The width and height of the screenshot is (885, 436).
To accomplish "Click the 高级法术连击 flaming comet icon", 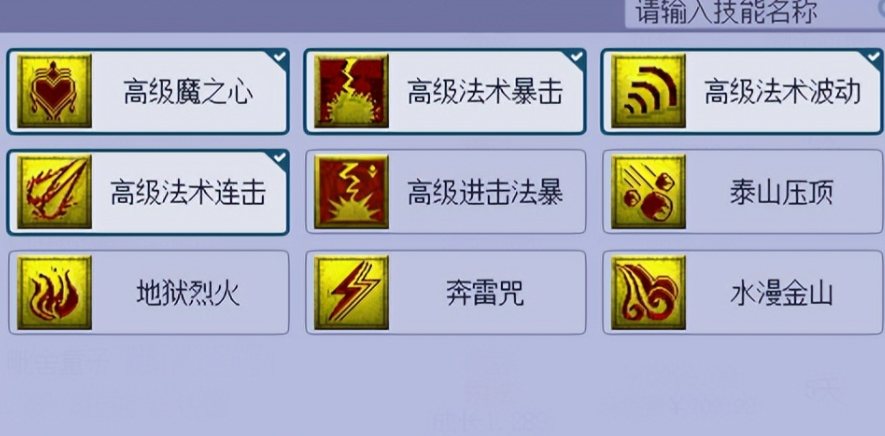I will coord(54,192).
